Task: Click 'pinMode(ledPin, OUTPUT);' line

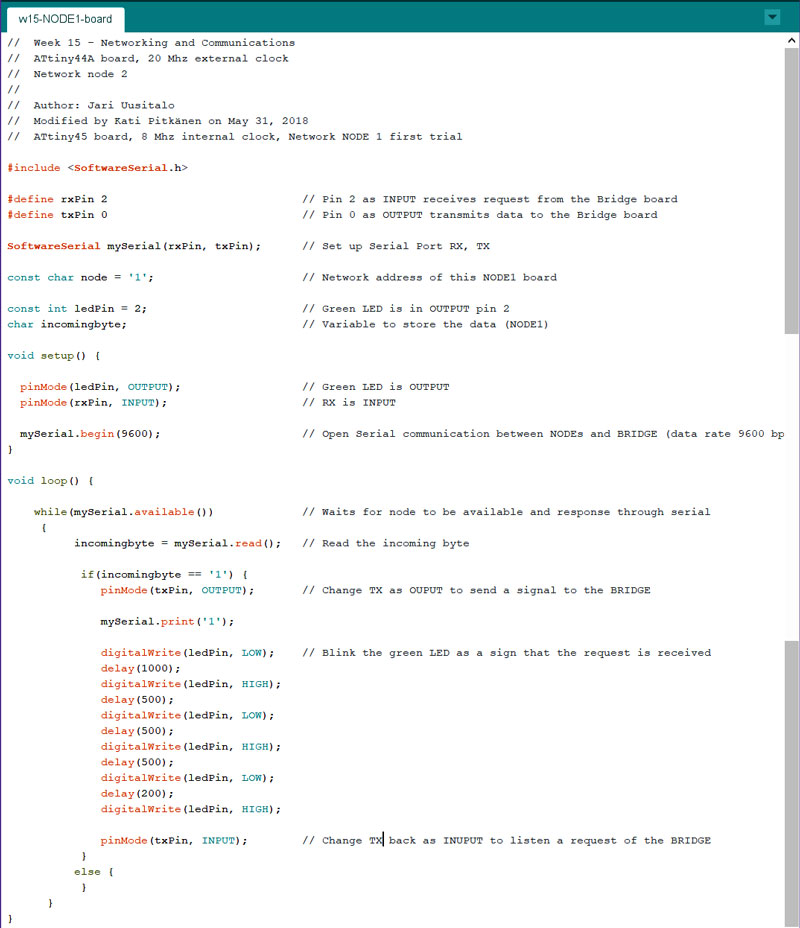Action: click(x=100, y=387)
